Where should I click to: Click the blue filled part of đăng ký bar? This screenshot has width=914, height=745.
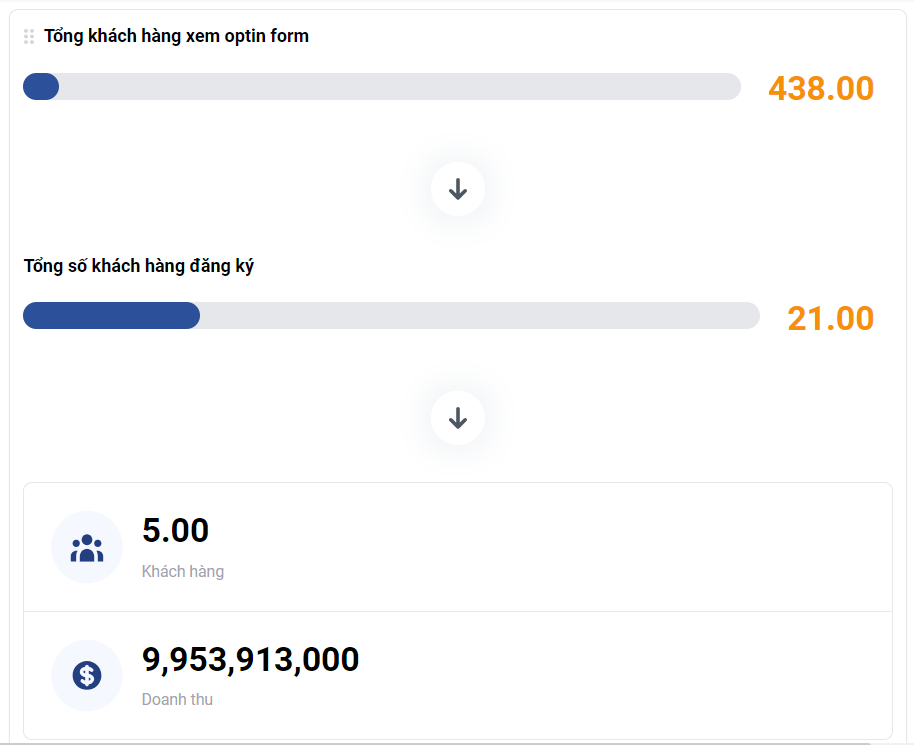pyautogui.click(x=111, y=316)
